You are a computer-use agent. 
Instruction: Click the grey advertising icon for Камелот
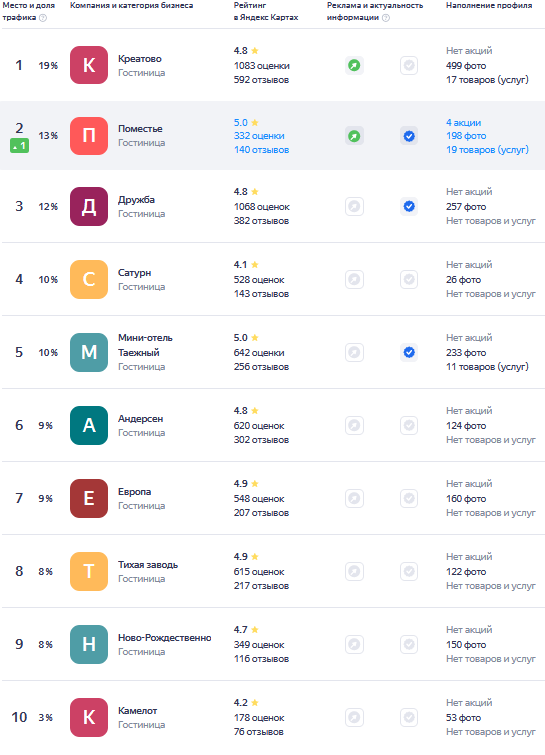(354, 717)
